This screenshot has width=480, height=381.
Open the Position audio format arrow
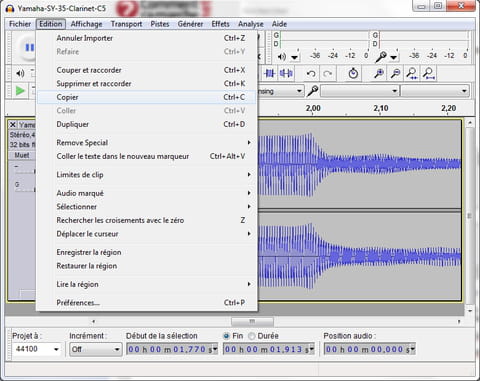click(413, 349)
